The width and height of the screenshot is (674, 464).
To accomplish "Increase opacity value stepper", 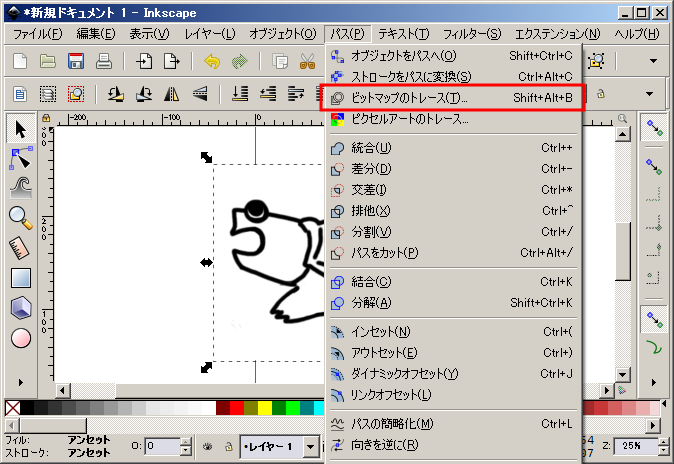I will click(x=186, y=441).
